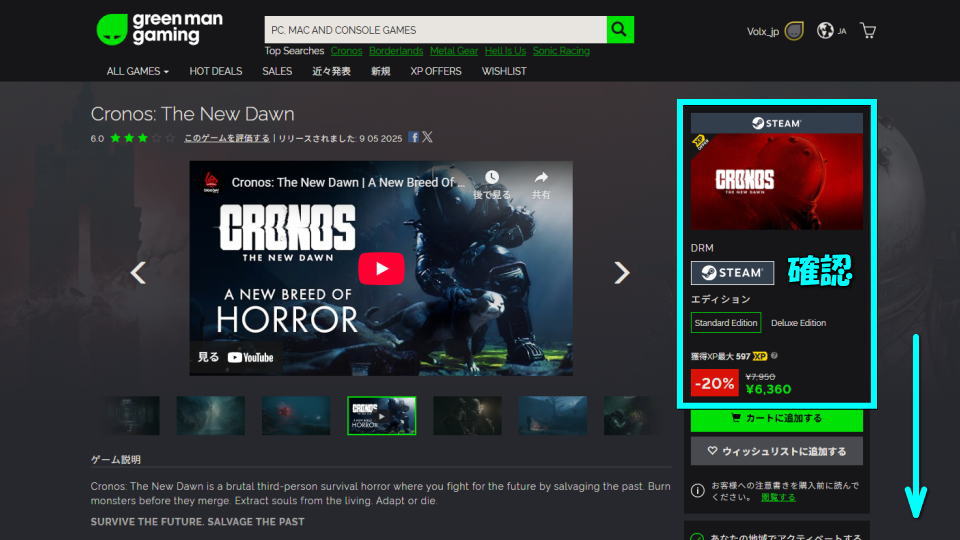This screenshot has width=960, height=540.
Task: Click the Cronos: The New Dawn title
Action: 192,114
